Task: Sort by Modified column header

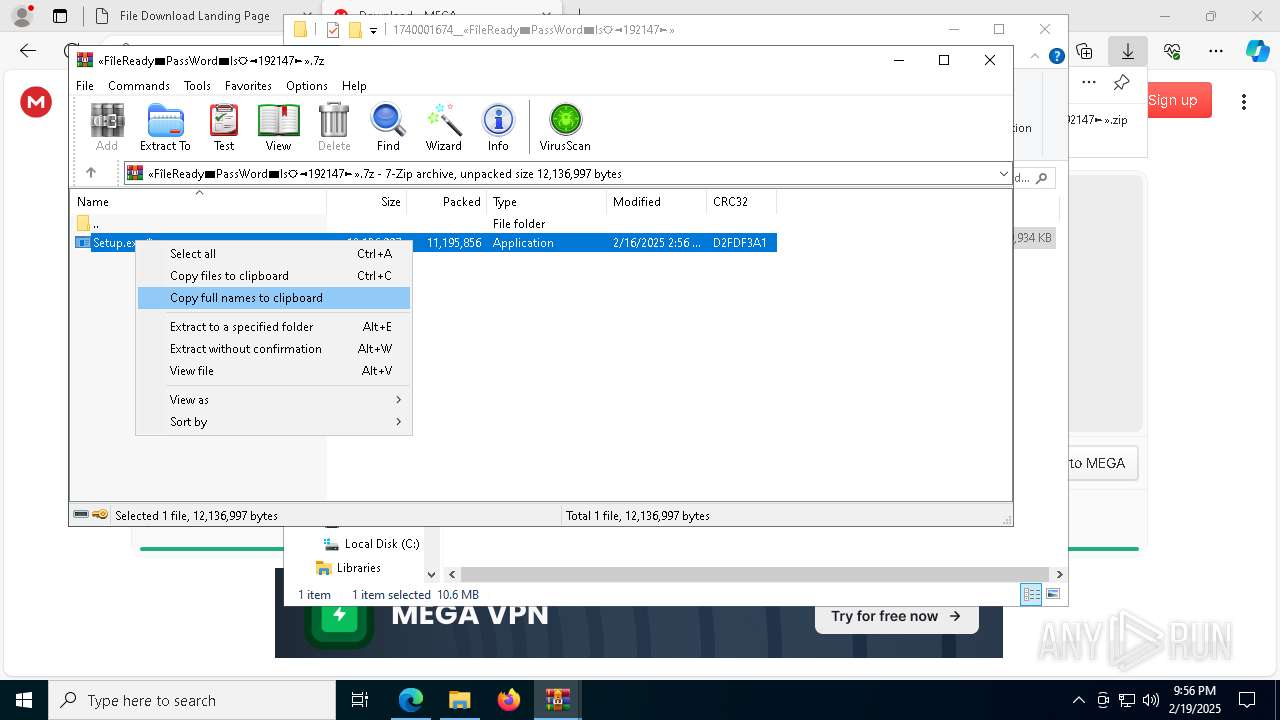Action: coord(656,202)
